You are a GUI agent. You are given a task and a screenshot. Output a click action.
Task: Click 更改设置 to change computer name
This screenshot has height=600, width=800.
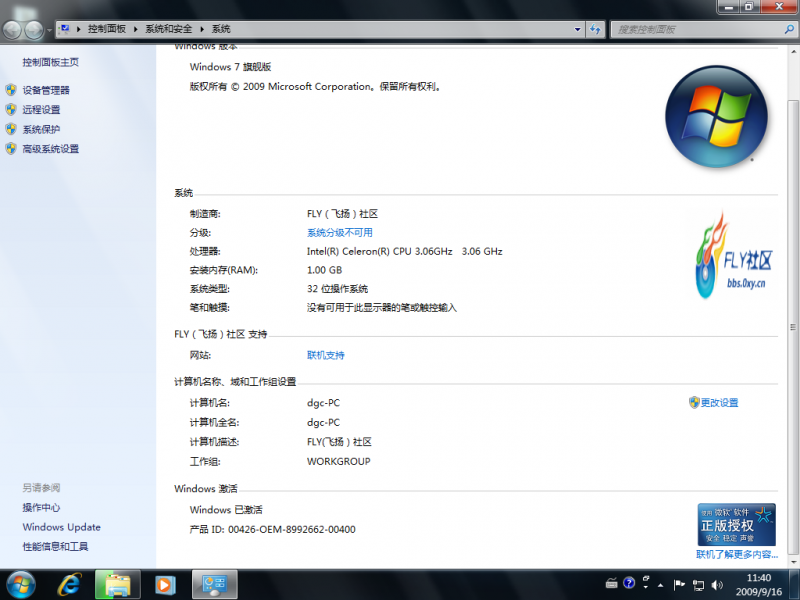[x=719, y=403]
